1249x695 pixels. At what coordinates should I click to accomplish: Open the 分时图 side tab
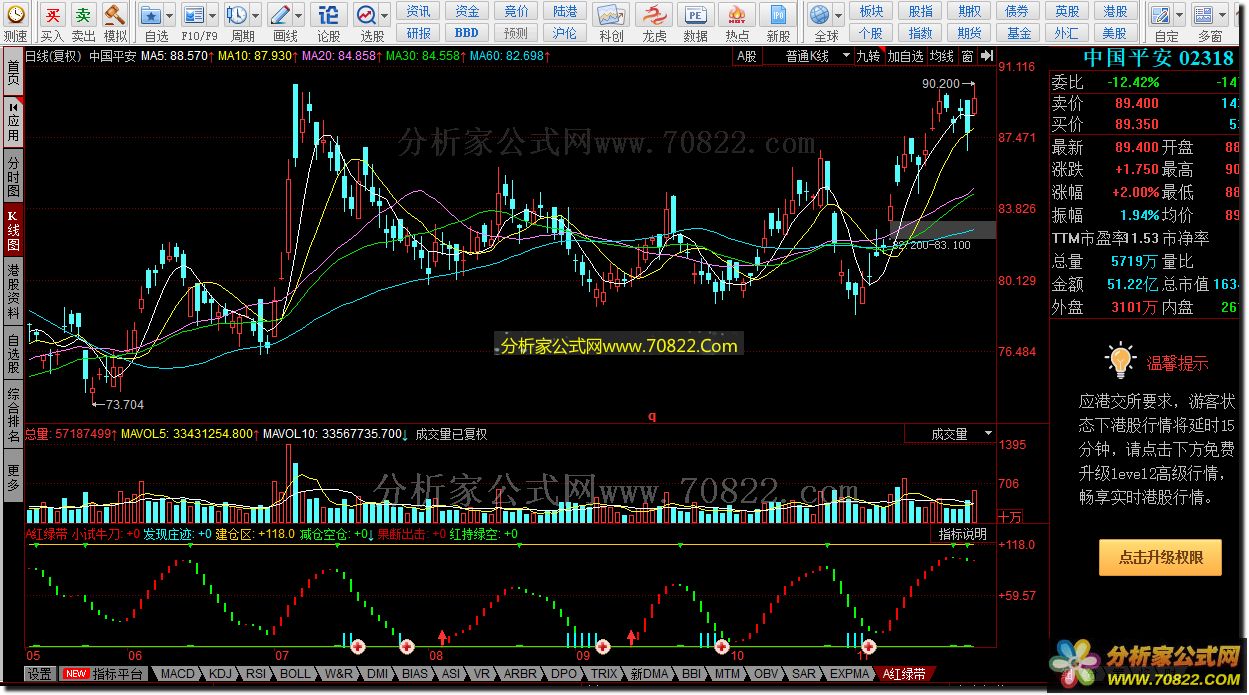(13, 176)
